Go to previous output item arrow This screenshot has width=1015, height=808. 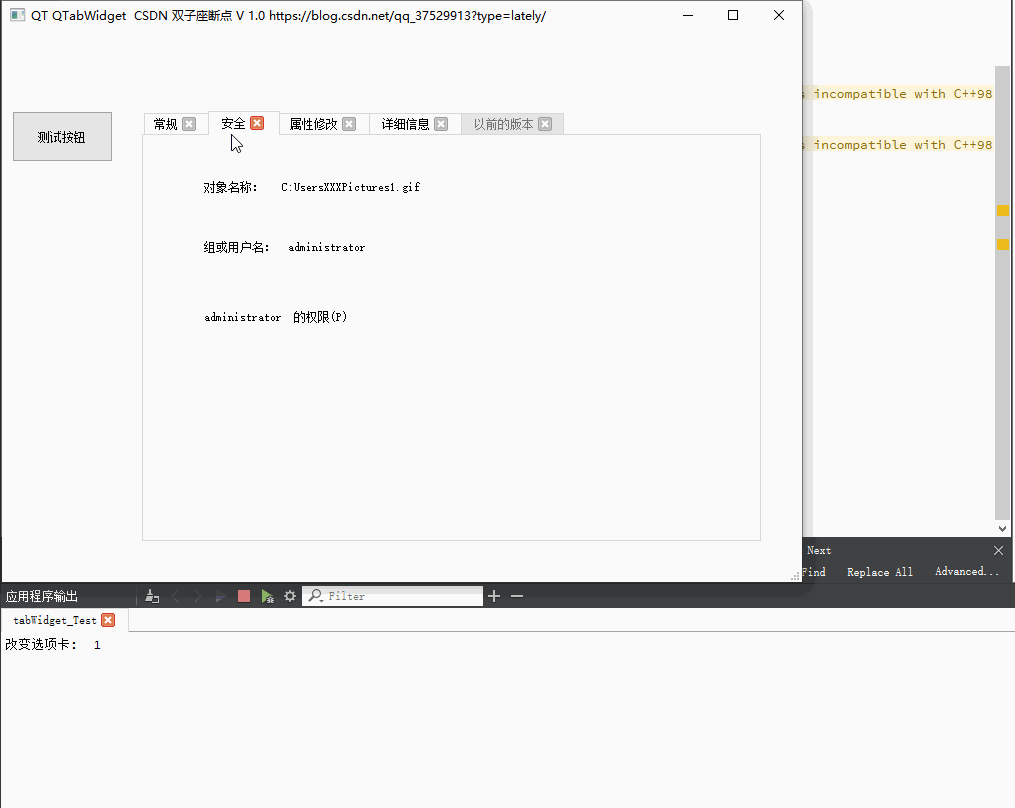coord(176,596)
